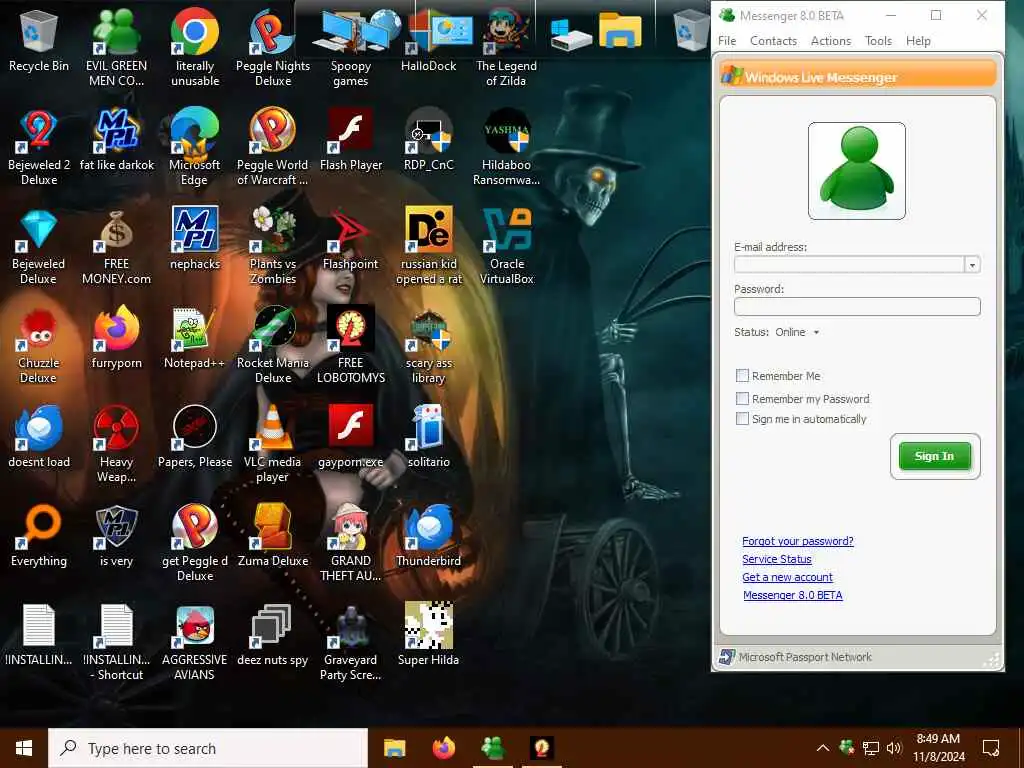Open Peggle Nights Deluxe shortcut
Screen dimensions: 1024x768
[x=273, y=48]
